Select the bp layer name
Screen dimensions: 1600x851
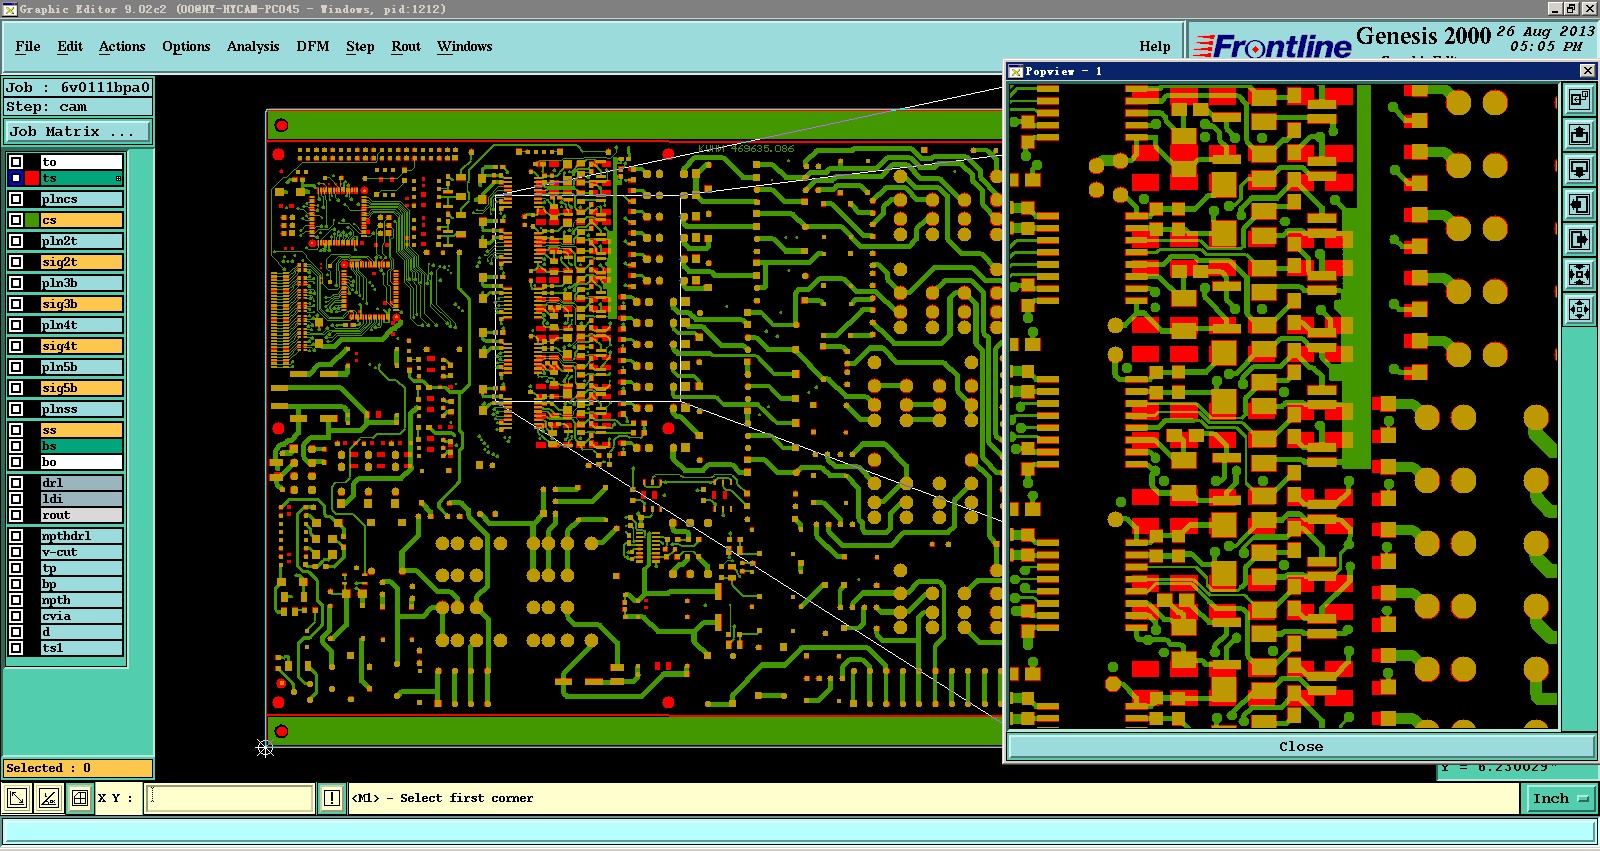(x=81, y=584)
